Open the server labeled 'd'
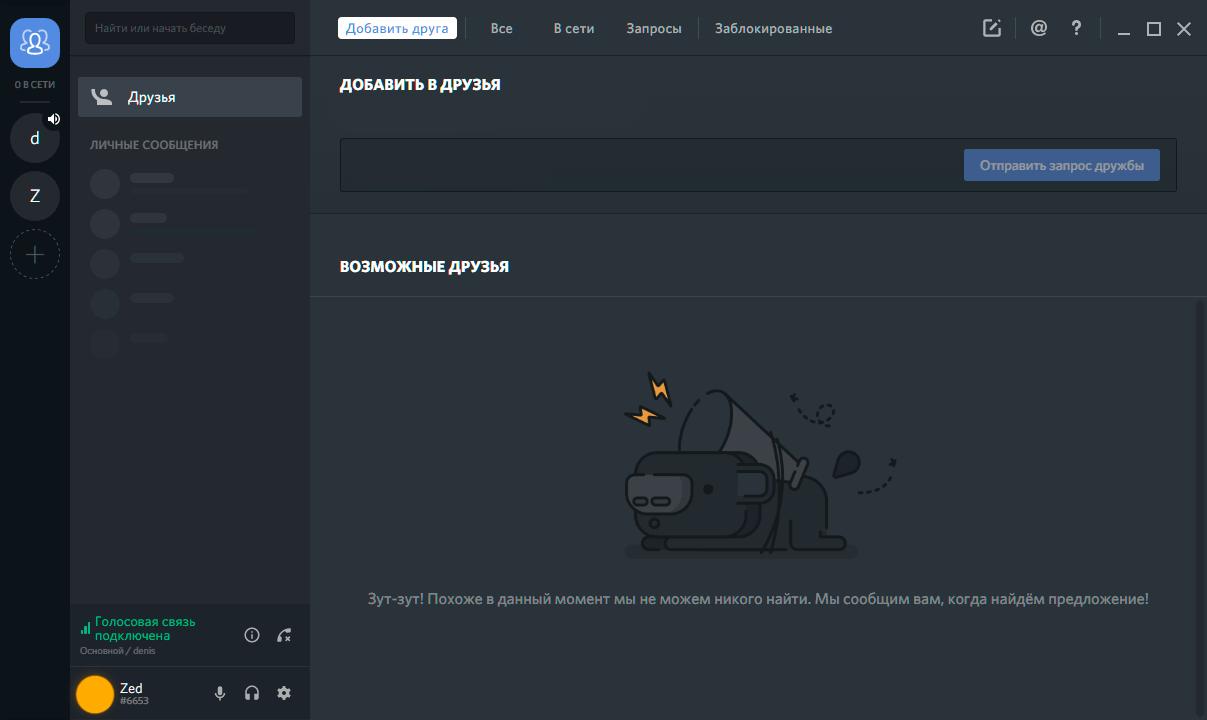Viewport: 1207px width, 720px height. click(x=35, y=138)
